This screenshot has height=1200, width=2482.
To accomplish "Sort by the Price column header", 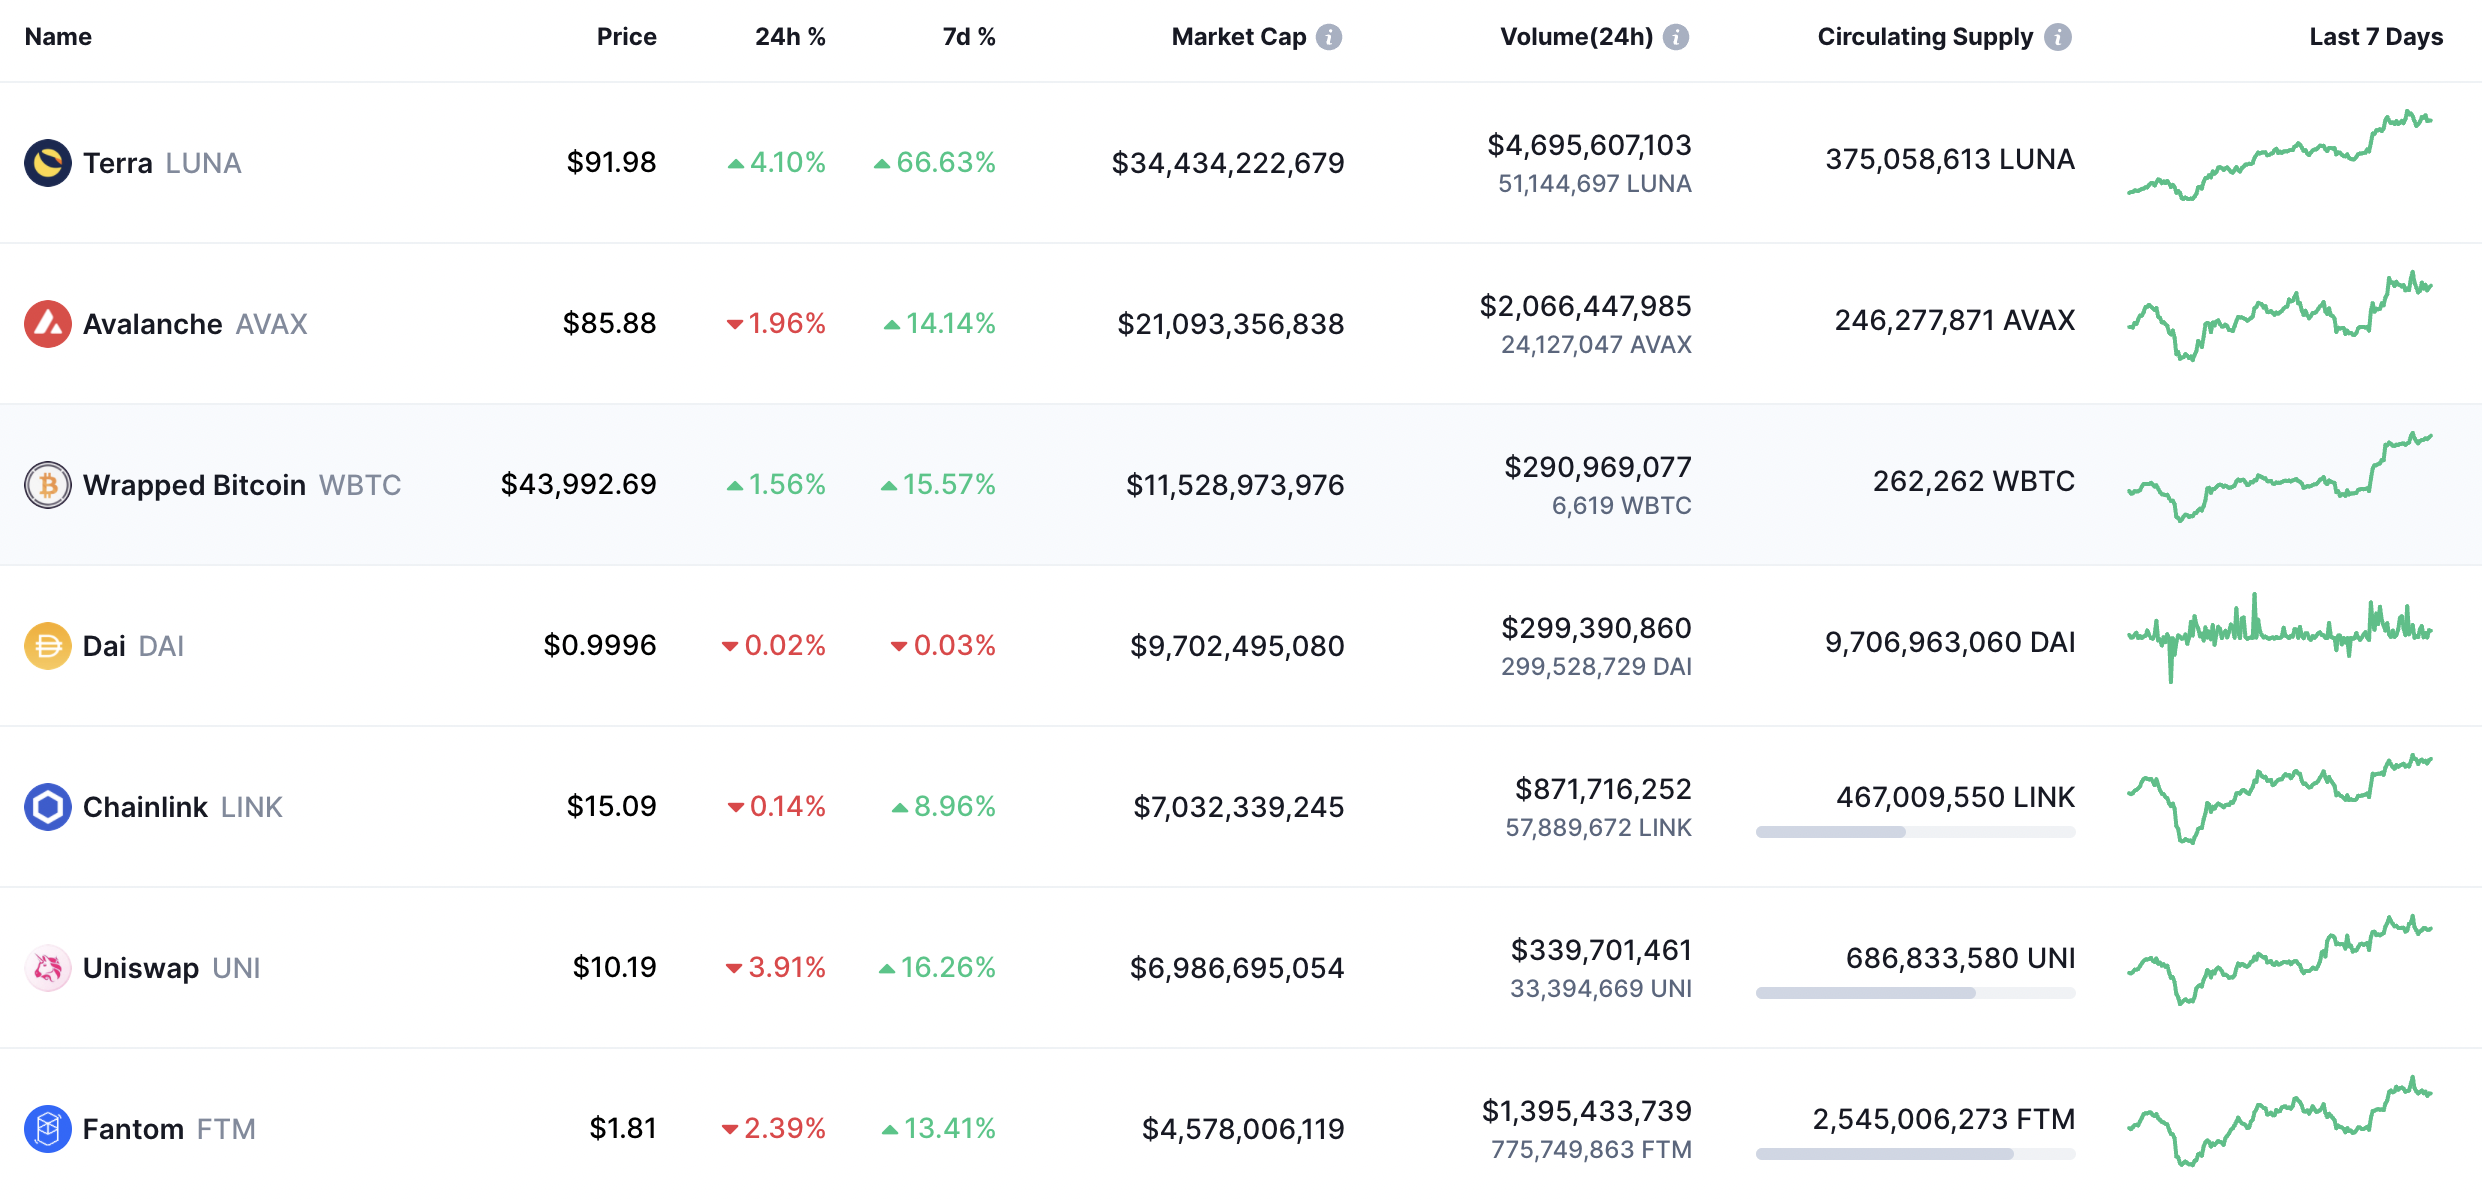I will pyautogui.click(x=627, y=37).
